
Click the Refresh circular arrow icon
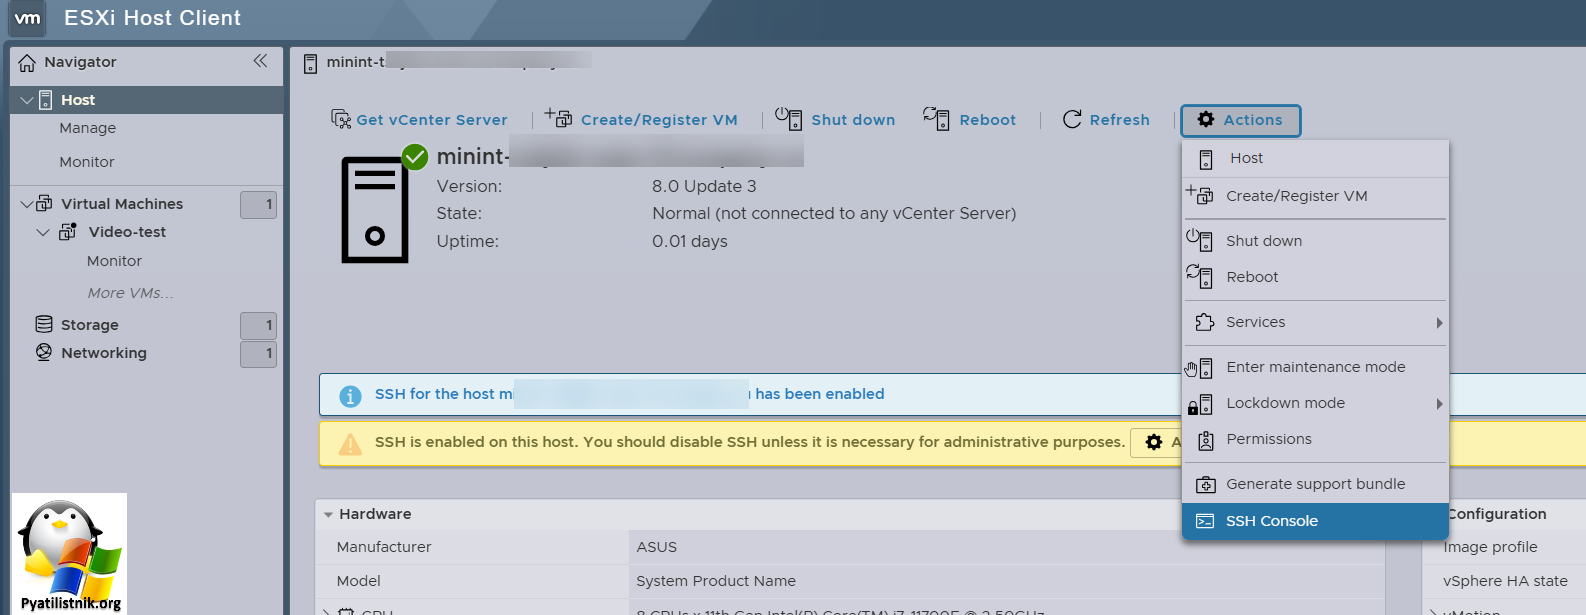pos(1072,120)
